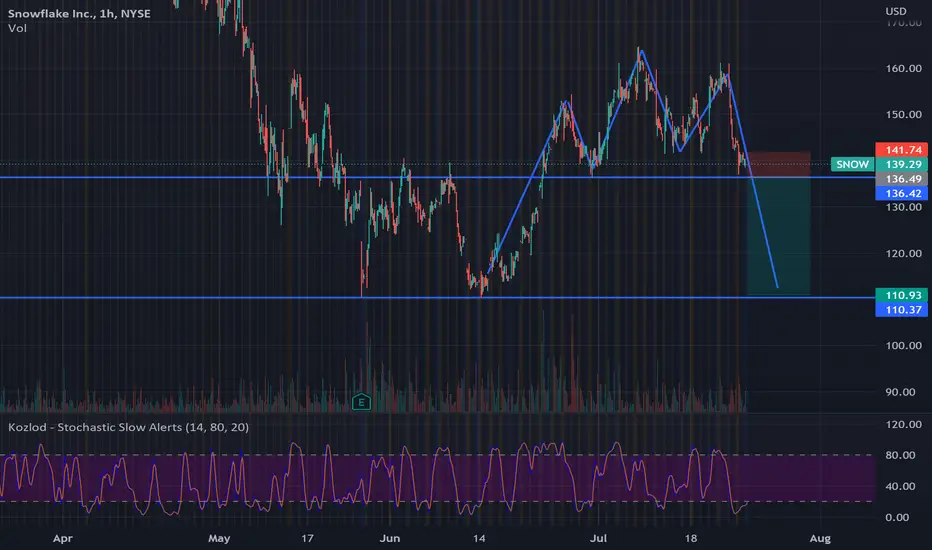Click the red 141.74 price label
932x550 pixels.
[901, 150]
